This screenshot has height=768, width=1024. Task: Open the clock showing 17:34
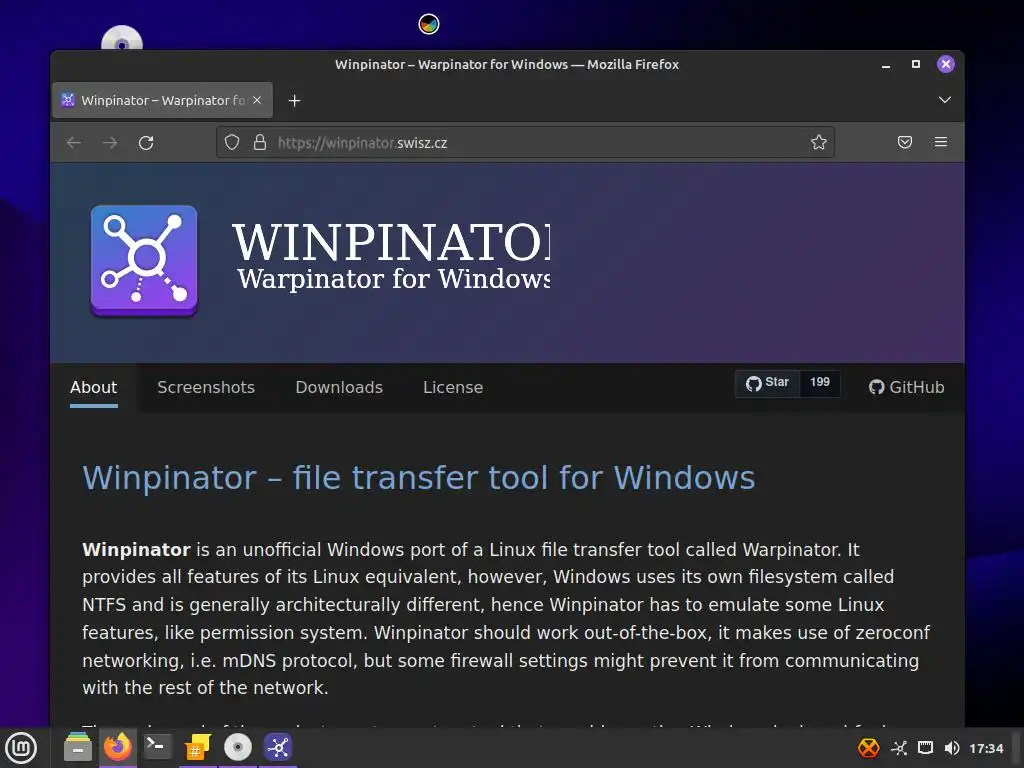pyautogui.click(x=986, y=748)
